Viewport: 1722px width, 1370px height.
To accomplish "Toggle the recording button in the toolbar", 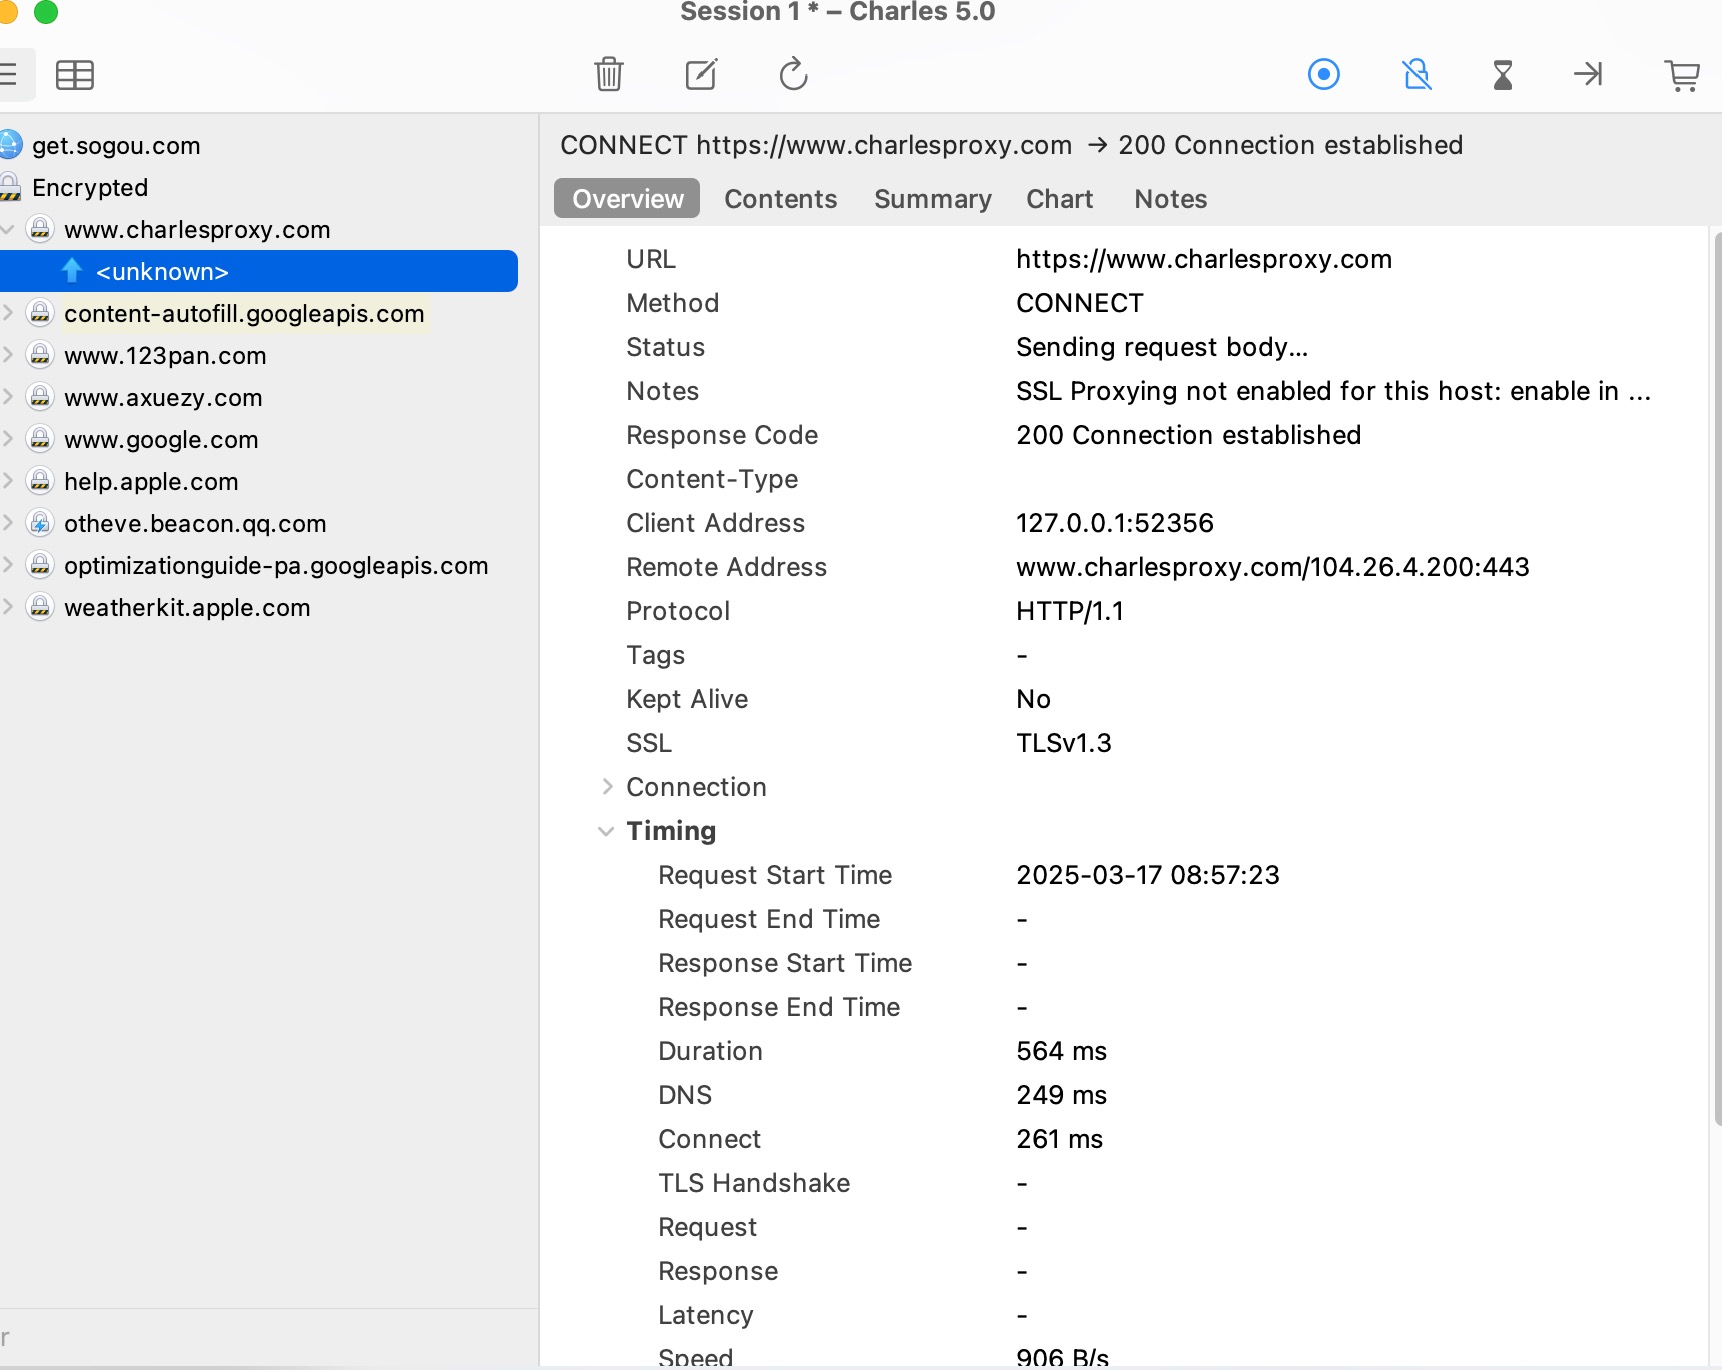I will pos(1324,74).
